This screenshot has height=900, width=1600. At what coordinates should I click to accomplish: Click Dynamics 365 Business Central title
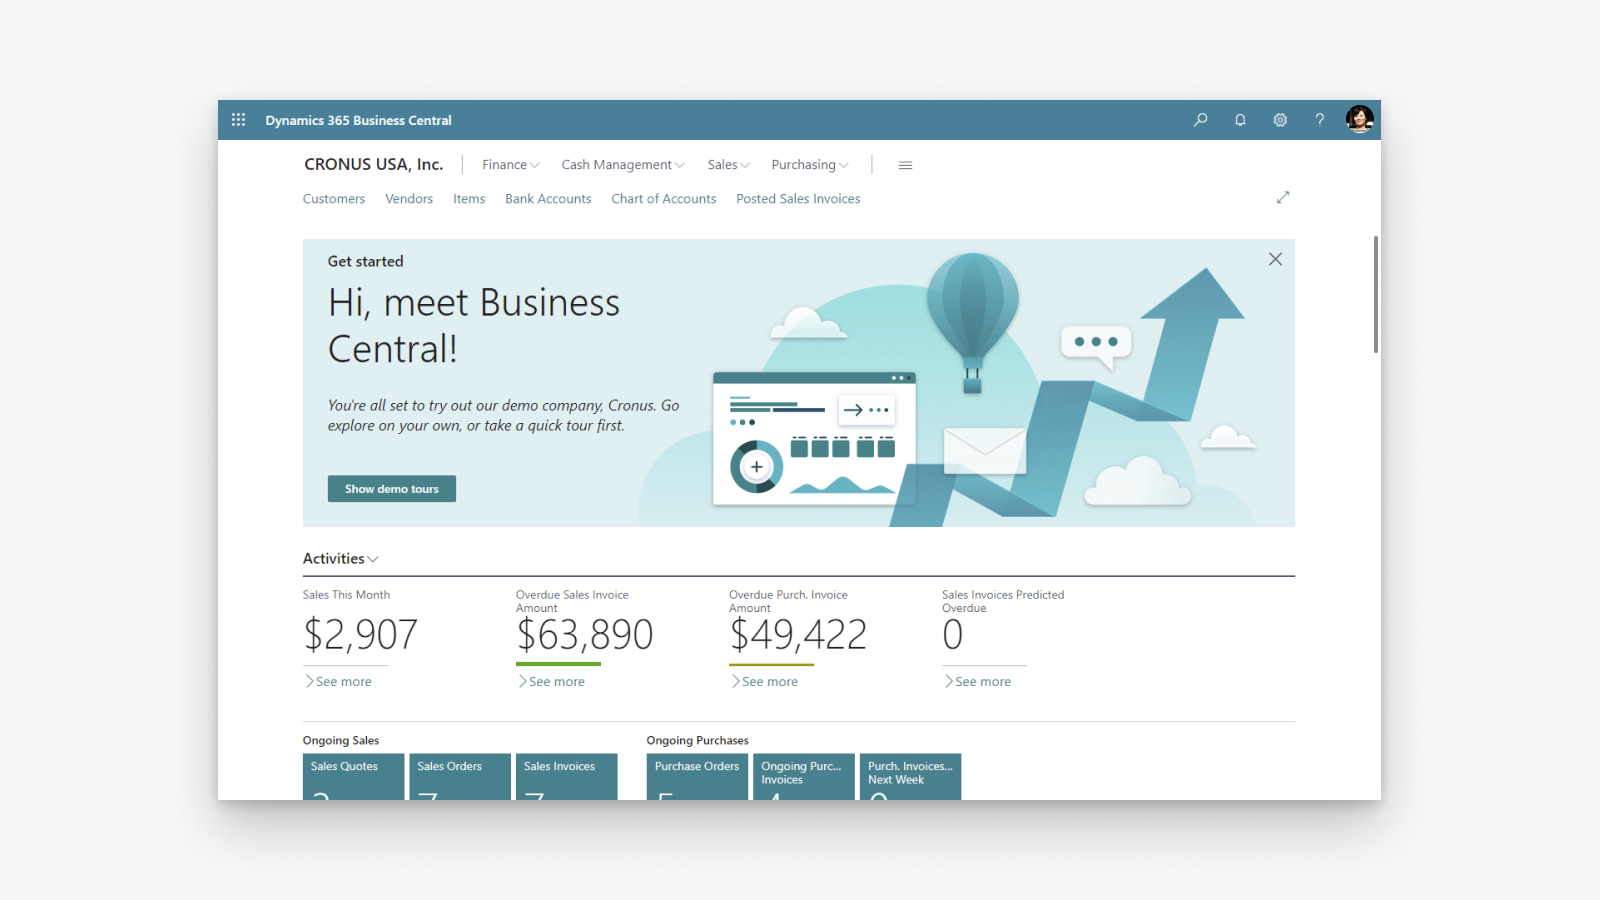click(x=358, y=120)
